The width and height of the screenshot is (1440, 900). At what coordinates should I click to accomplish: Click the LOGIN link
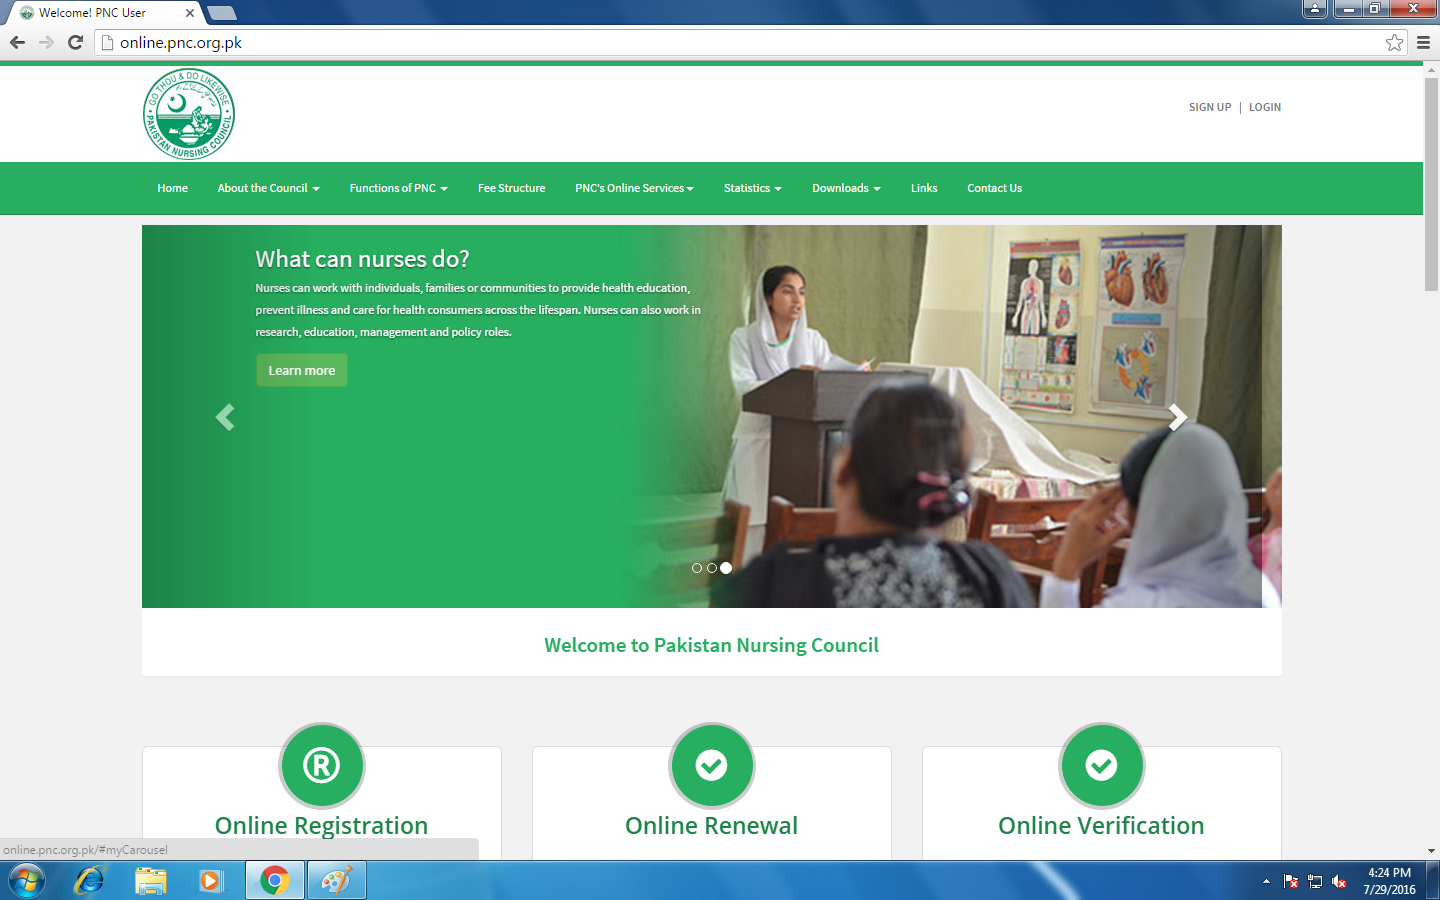tap(1265, 107)
